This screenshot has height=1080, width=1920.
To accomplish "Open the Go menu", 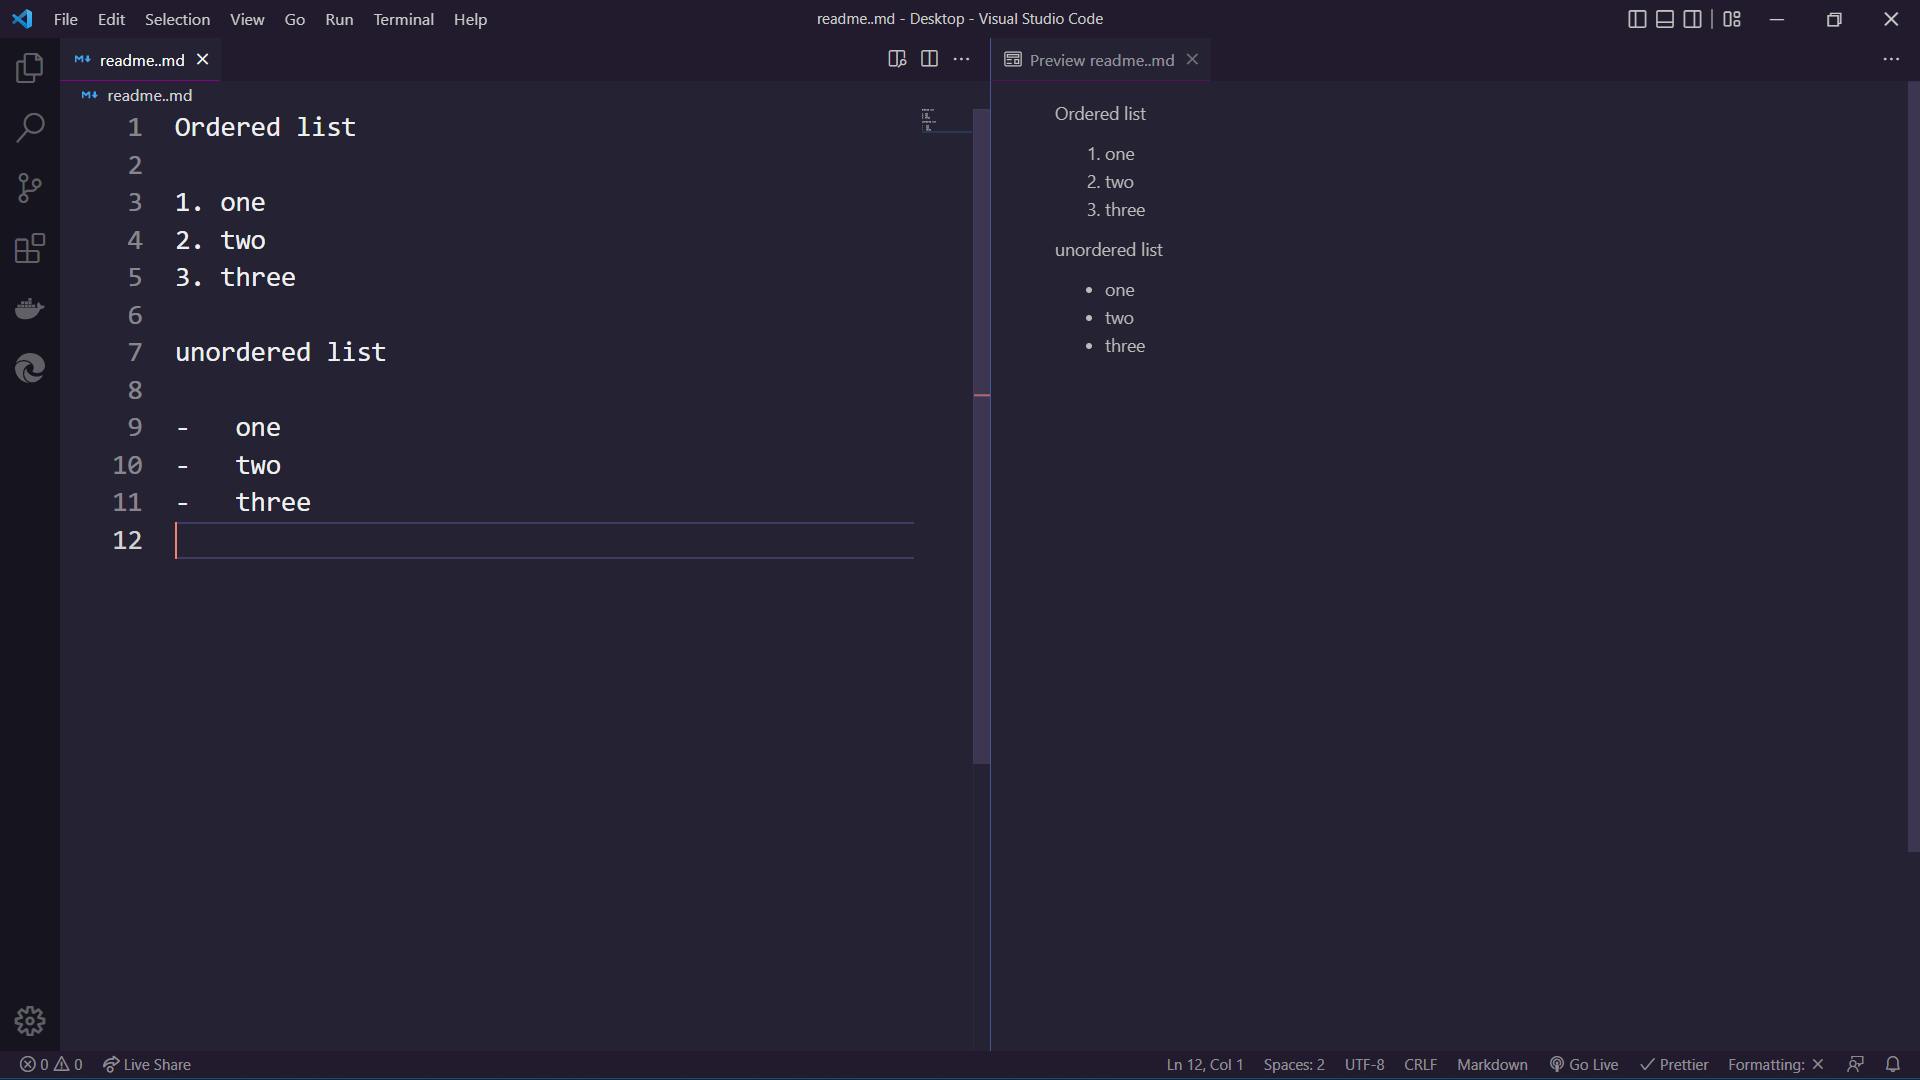I will coord(295,19).
